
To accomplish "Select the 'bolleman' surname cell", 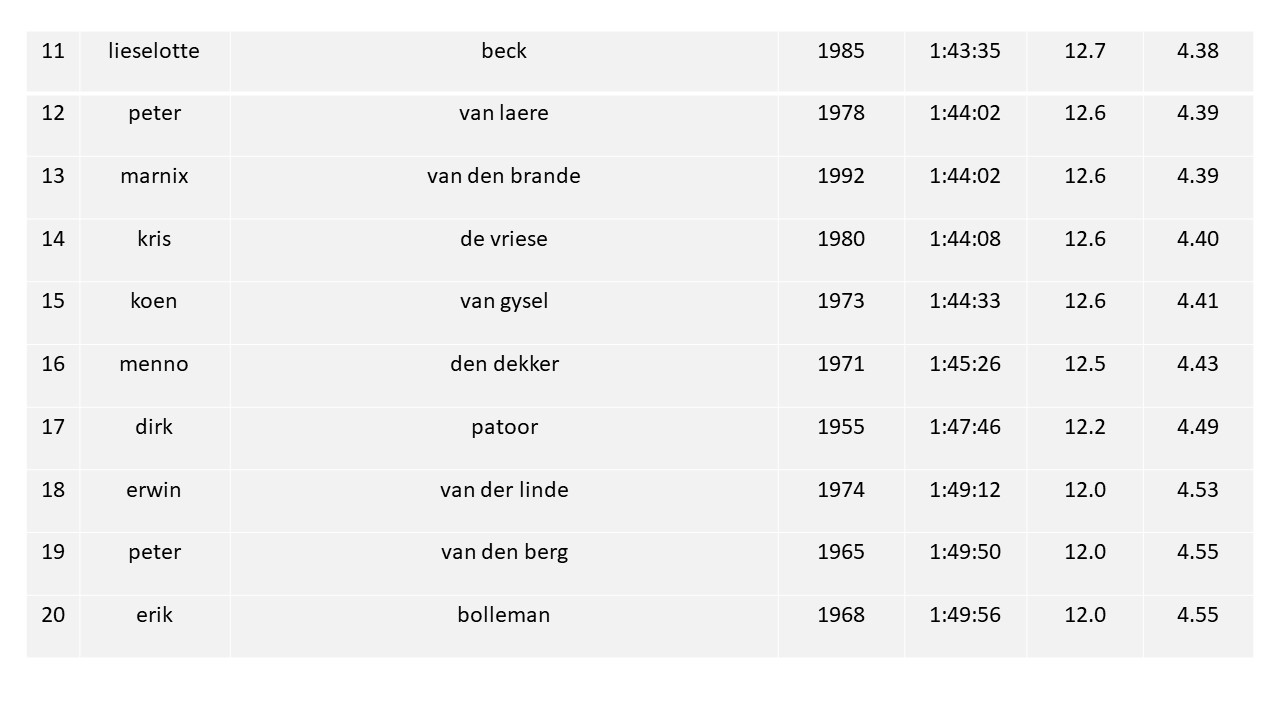I will 504,627.
